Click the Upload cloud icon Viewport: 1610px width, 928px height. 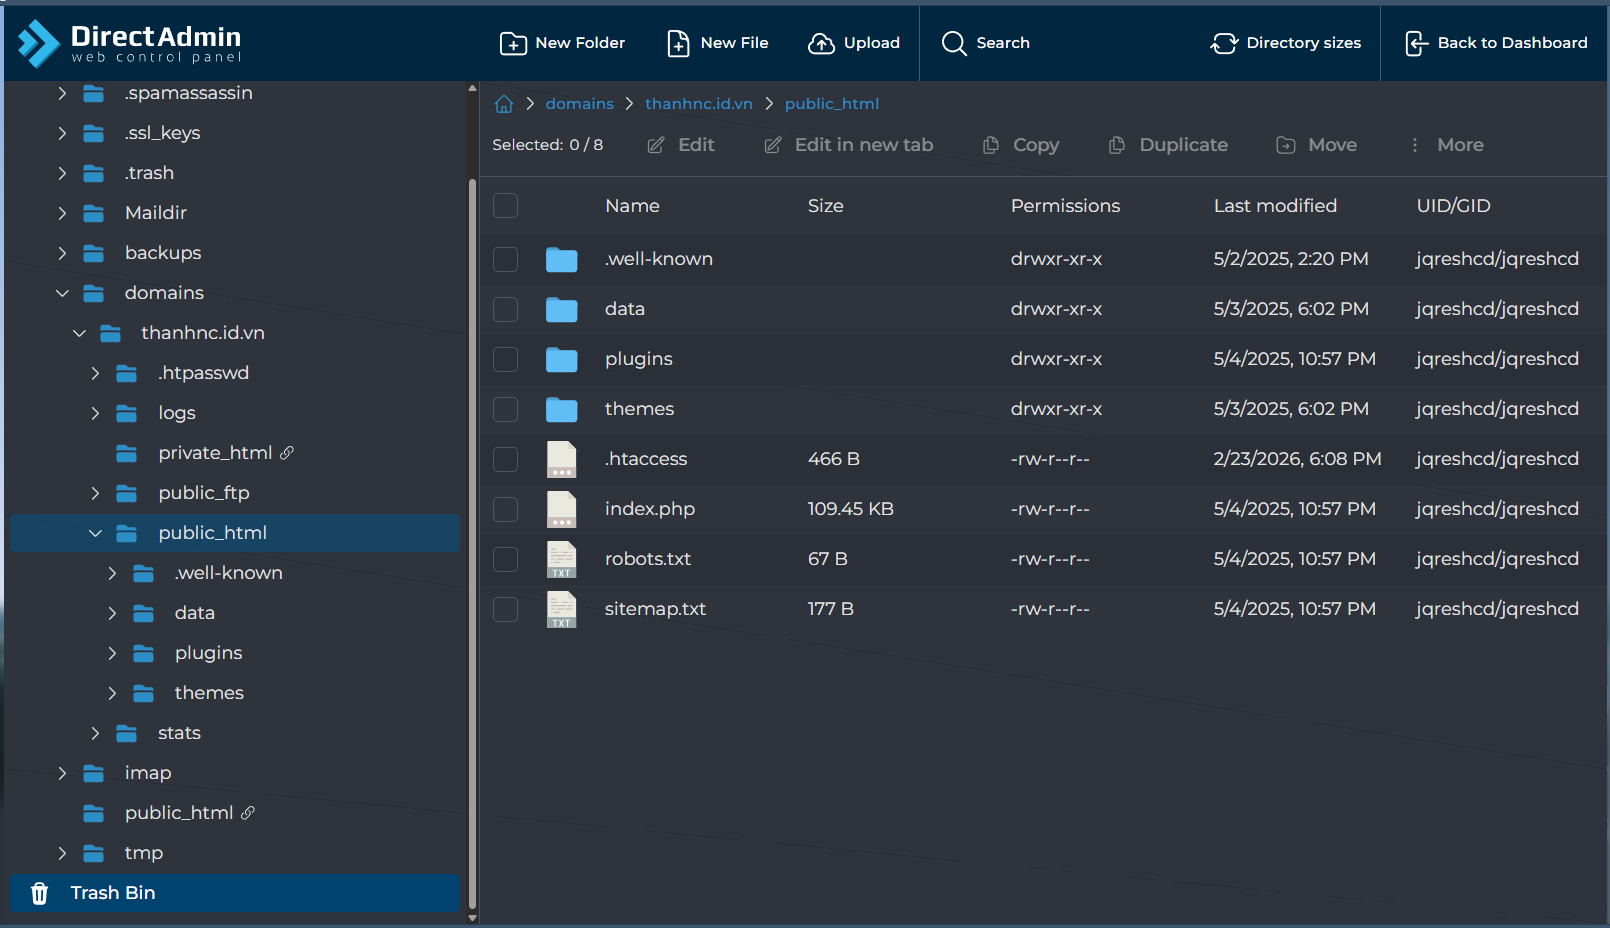[x=821, y=43]
